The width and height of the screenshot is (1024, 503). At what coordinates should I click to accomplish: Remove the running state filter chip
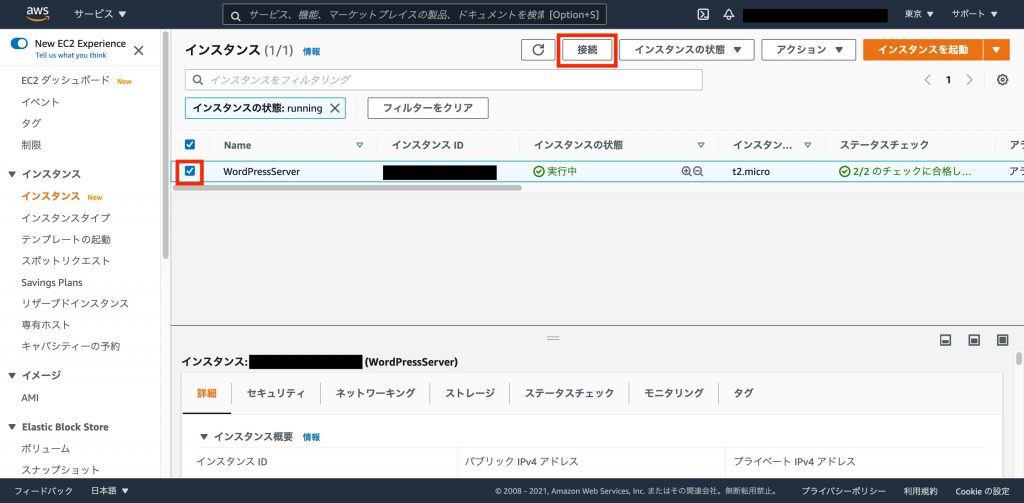pyautogui.click(x=334, y=108)
